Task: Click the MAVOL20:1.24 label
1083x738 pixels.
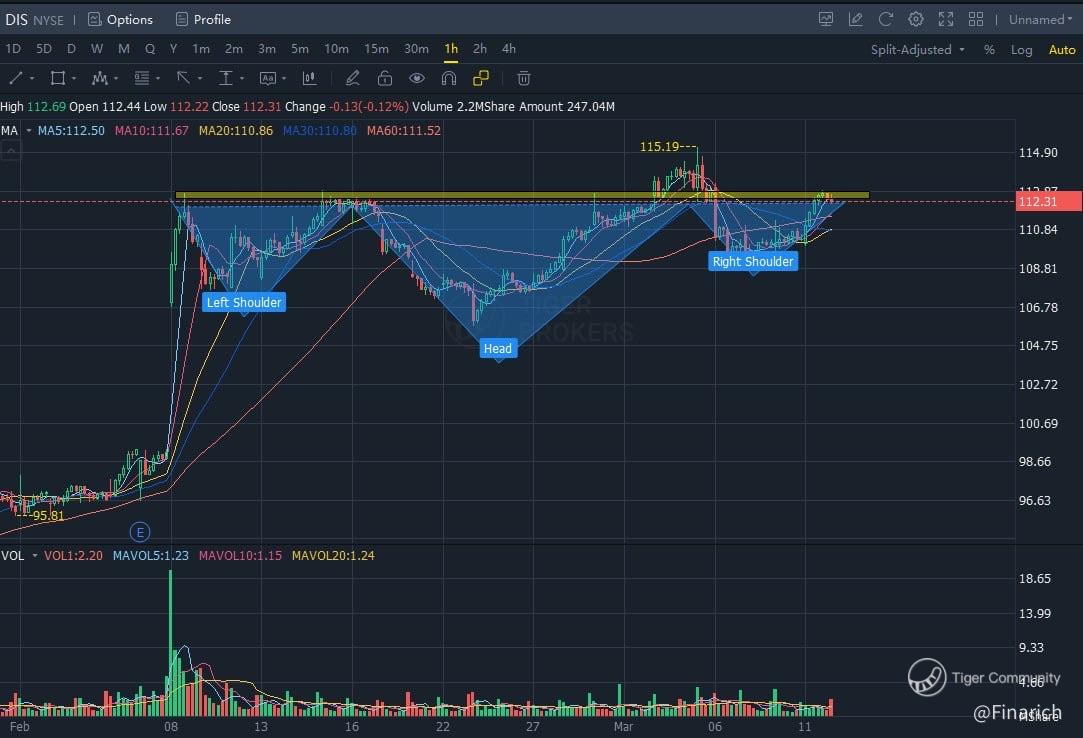Action: pos(333,556)
